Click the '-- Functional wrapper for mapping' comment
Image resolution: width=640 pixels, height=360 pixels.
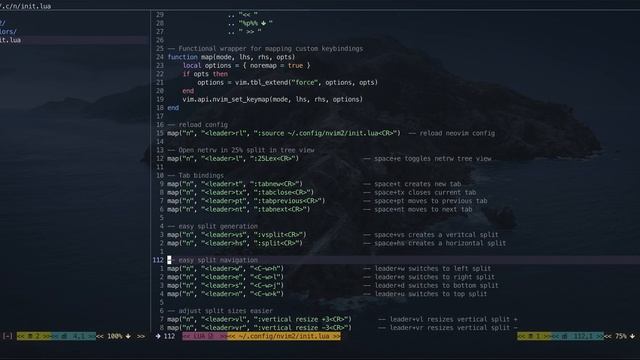click(265, 49)
